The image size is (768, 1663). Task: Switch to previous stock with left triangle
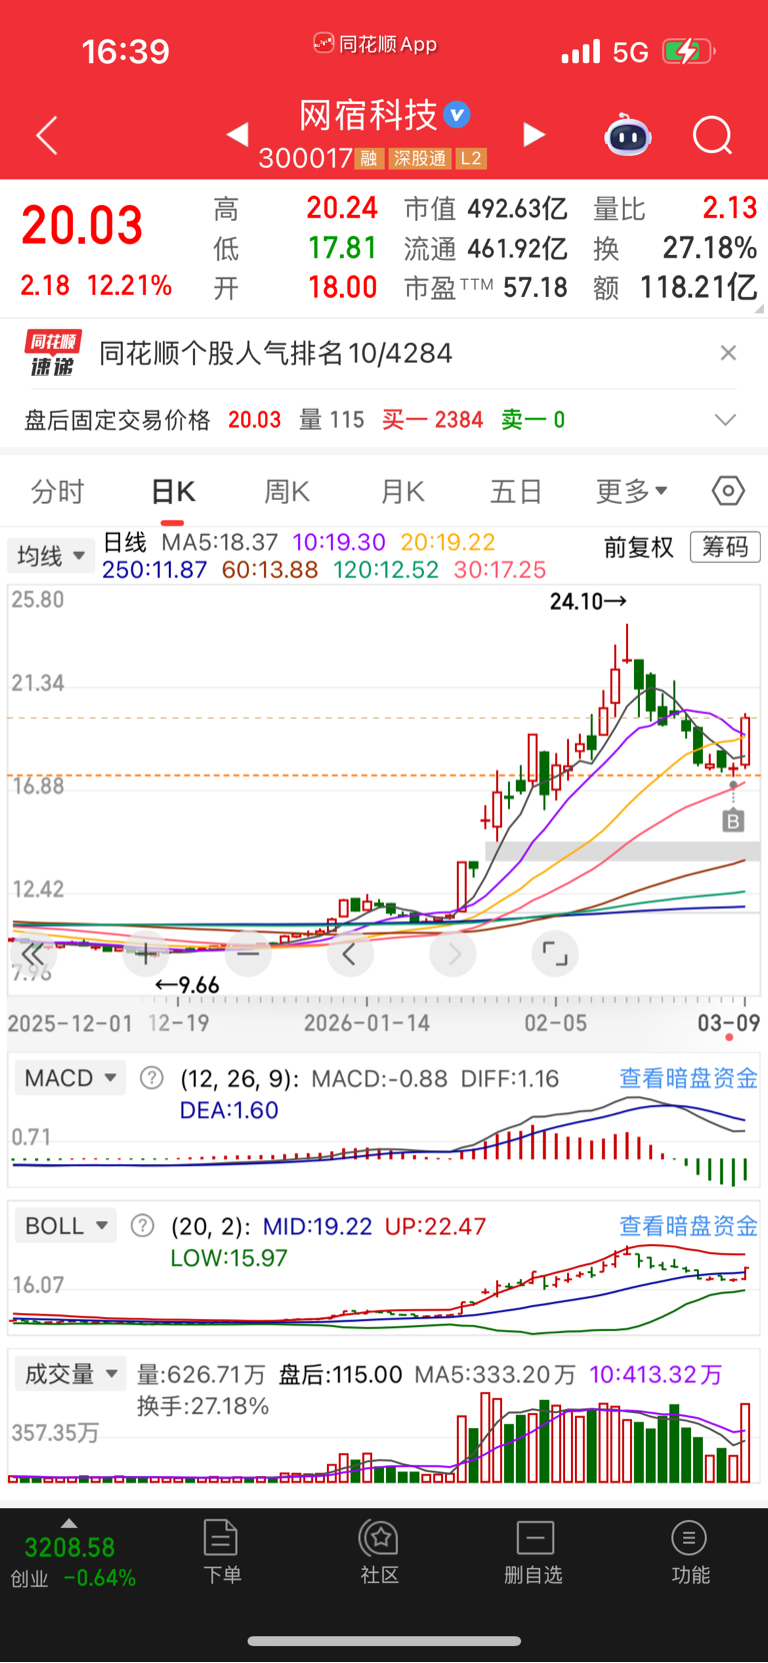[x=238, y=134]
